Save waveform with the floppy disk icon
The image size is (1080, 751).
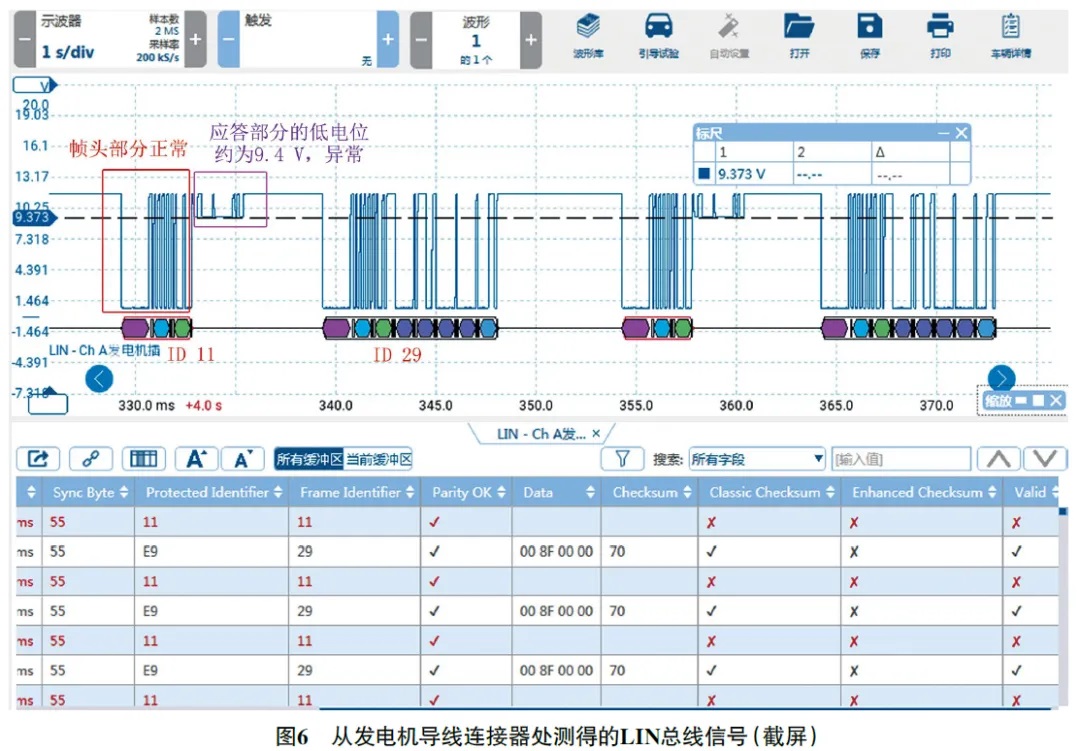pyautogui.click(x=869, y=26)
